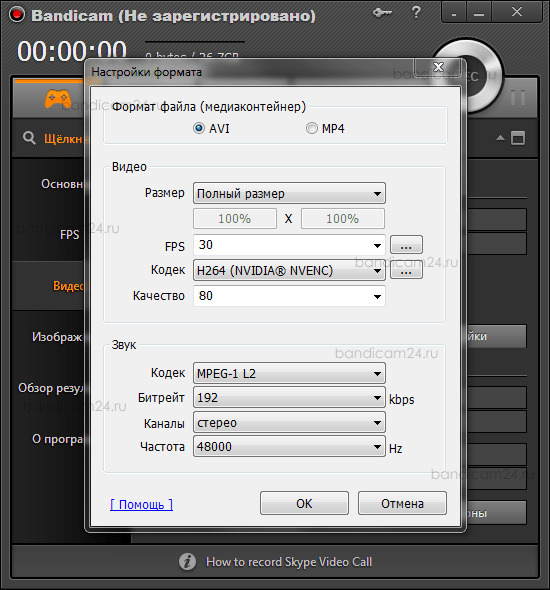Click the magnifier search icon
Screen dimensions: 550x590
click(x=29, y=138)
